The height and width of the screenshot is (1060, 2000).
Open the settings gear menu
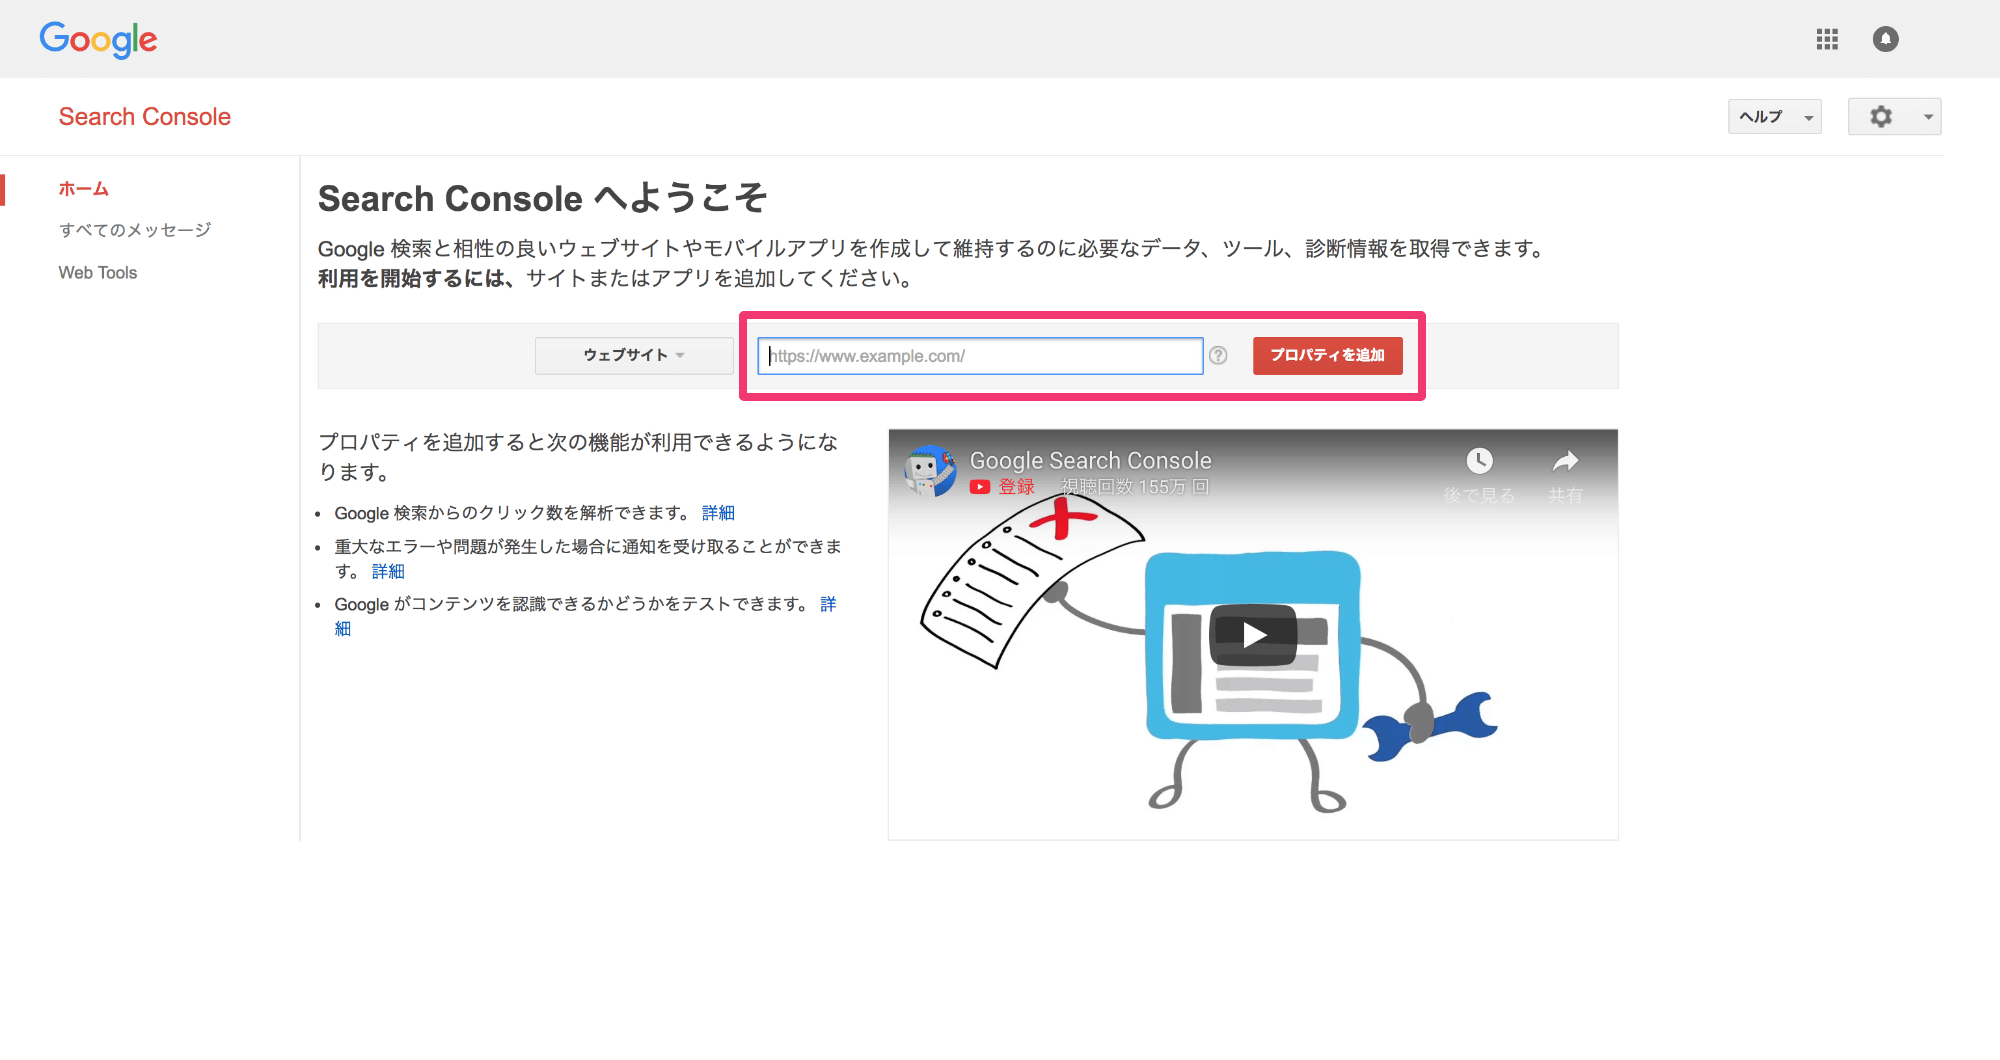coord(1894,117)
